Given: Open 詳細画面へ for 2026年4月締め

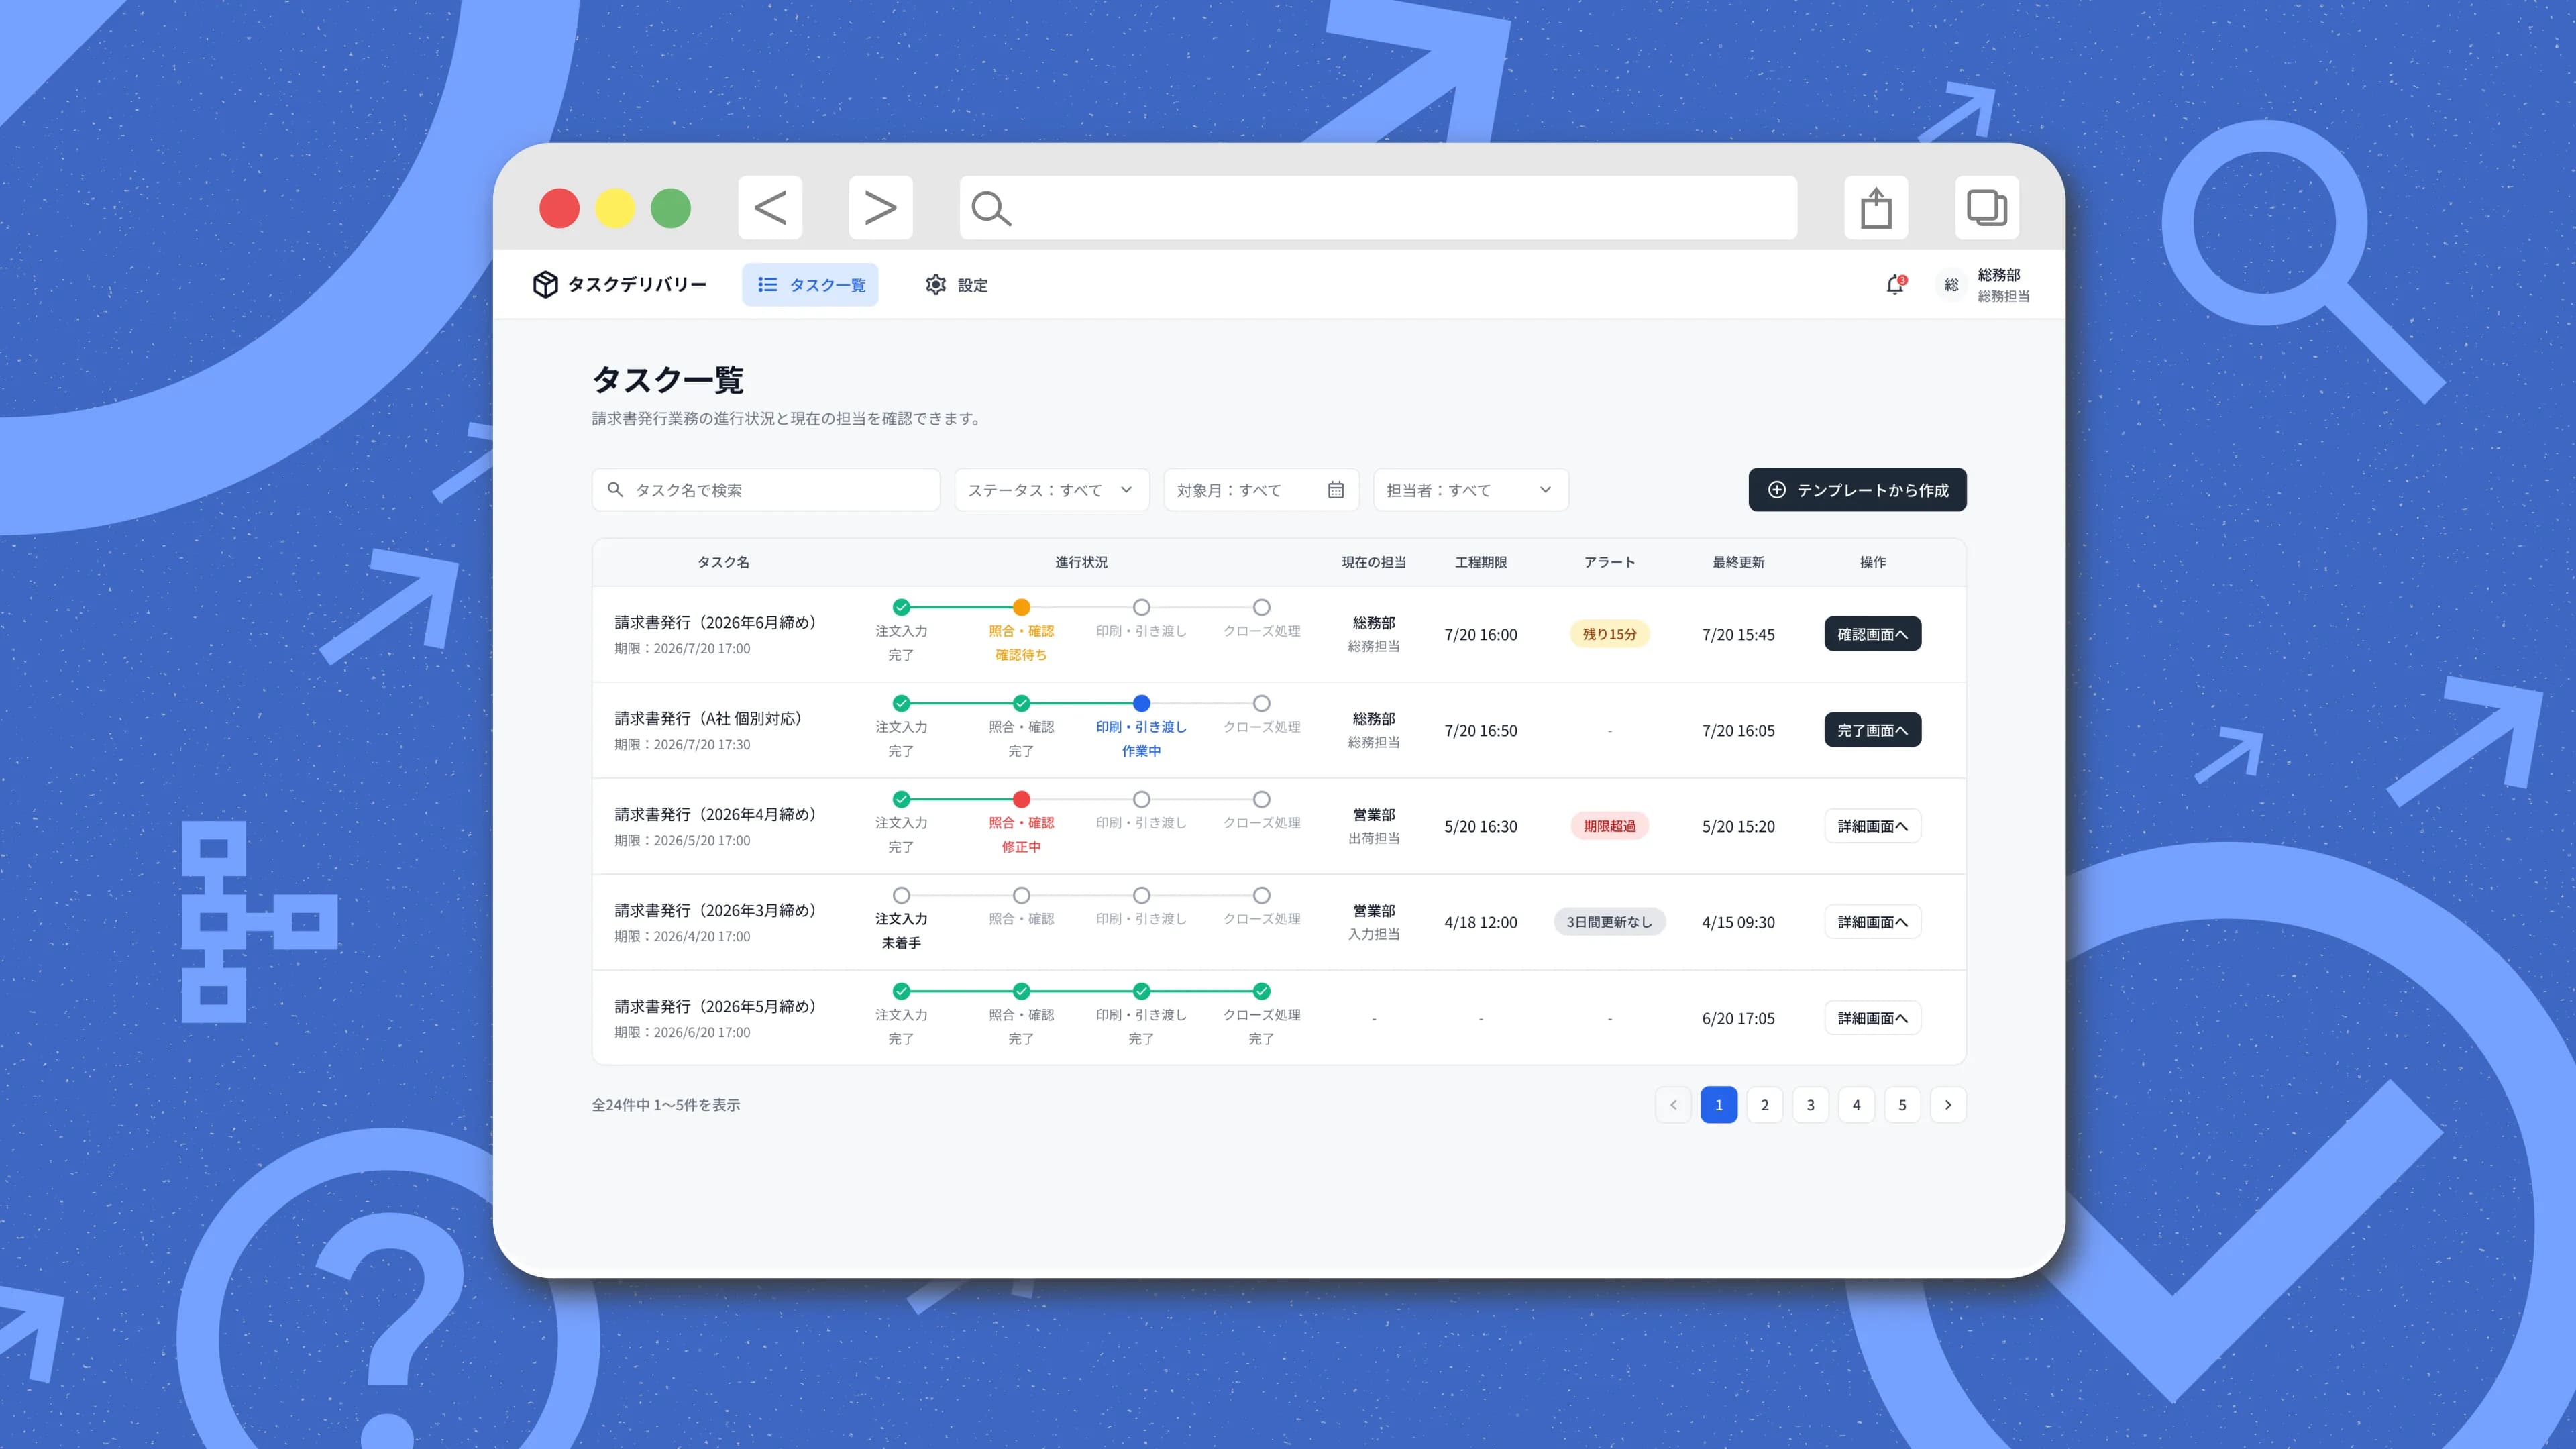Looking at the screenshot, I should pos(1872,826).
